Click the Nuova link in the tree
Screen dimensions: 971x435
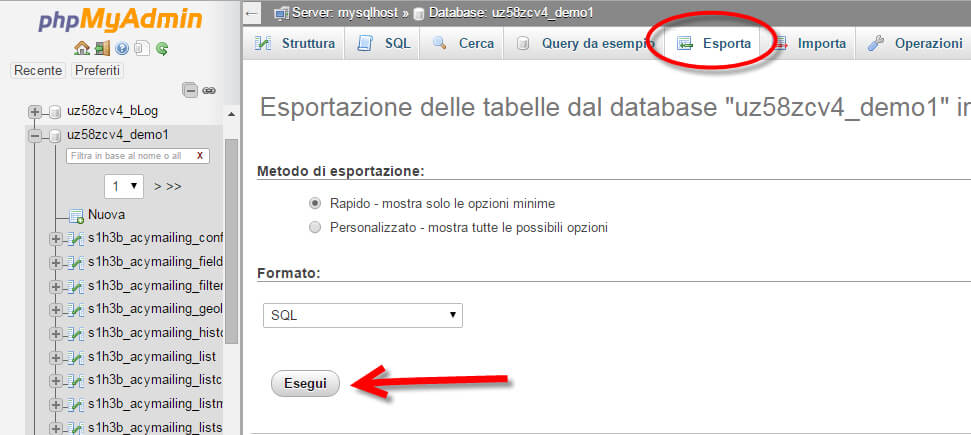pyautogui.click(x=107, y=215)
